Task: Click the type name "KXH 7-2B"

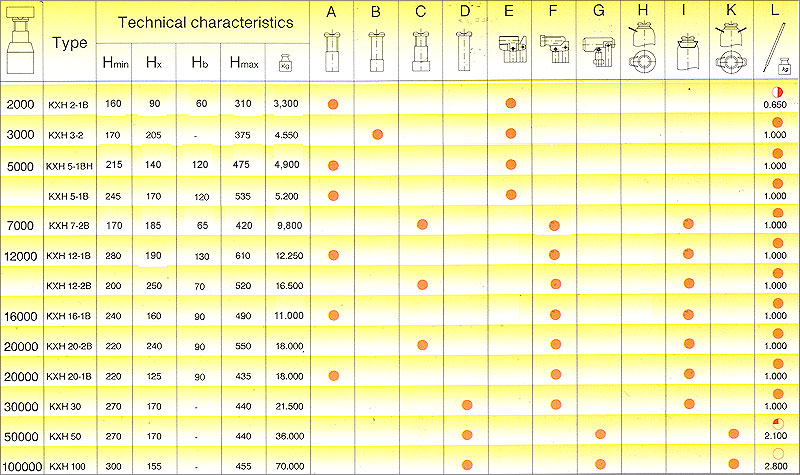Action: coord(69,226)
